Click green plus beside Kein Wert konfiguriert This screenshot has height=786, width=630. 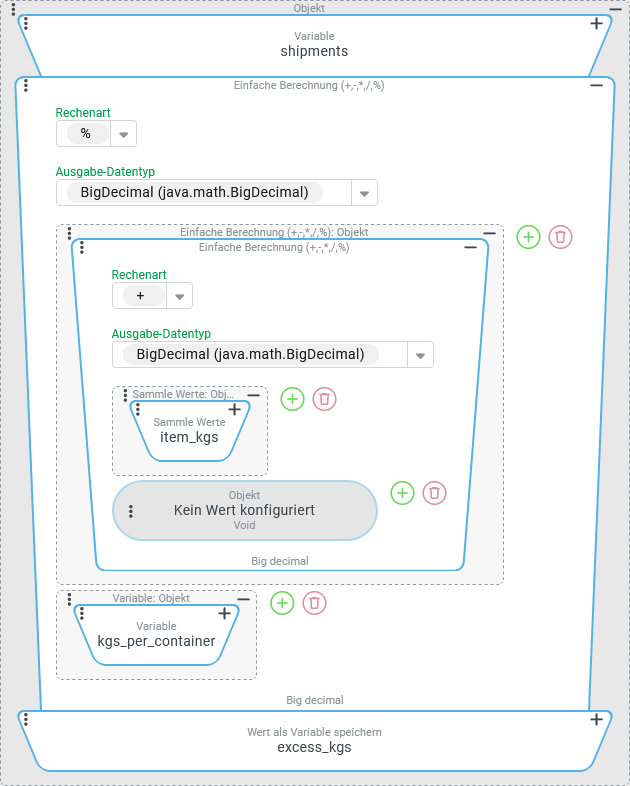point(402,493)
